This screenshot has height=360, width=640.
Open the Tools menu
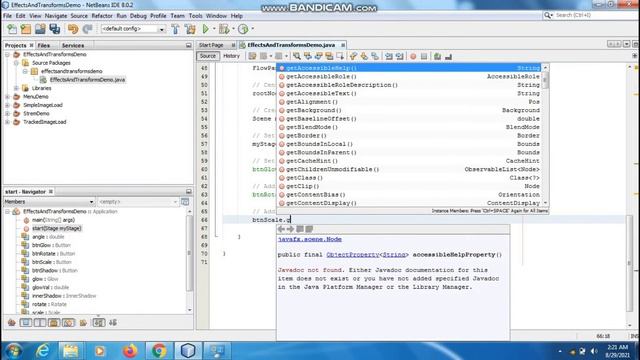point(196,16)
